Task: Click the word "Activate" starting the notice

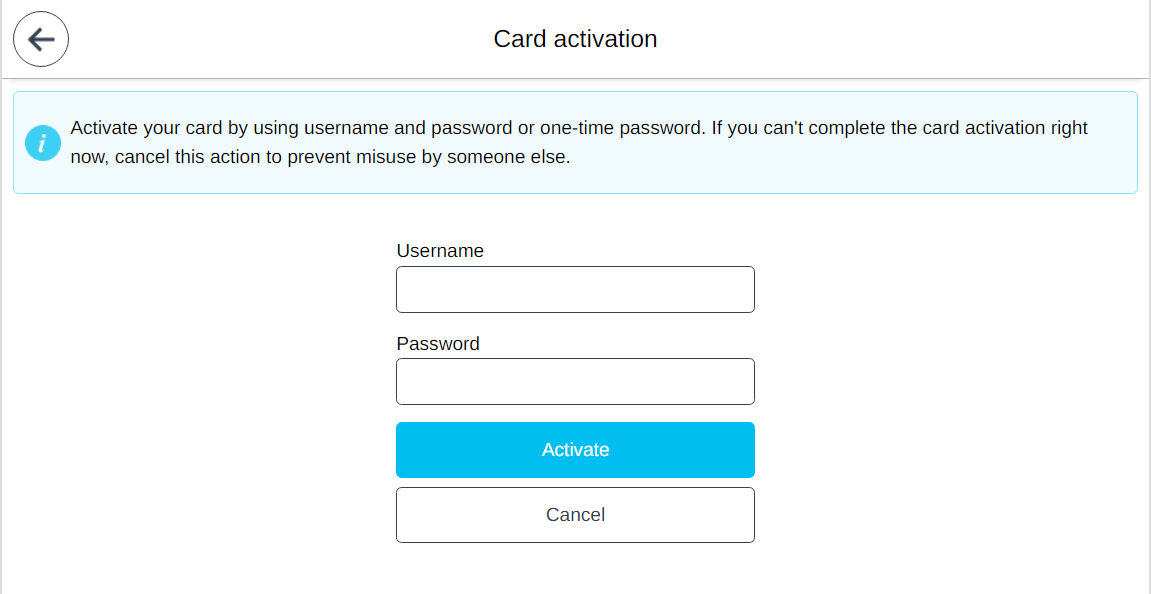Action: tap(104, 128)
